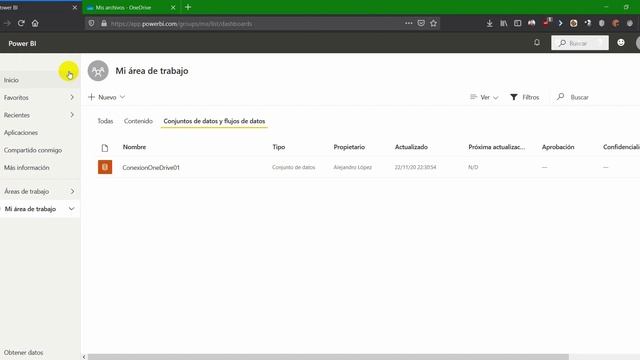Save page to Pocket icon
Viewport: 640px width, 360px height.
point(421,23)
